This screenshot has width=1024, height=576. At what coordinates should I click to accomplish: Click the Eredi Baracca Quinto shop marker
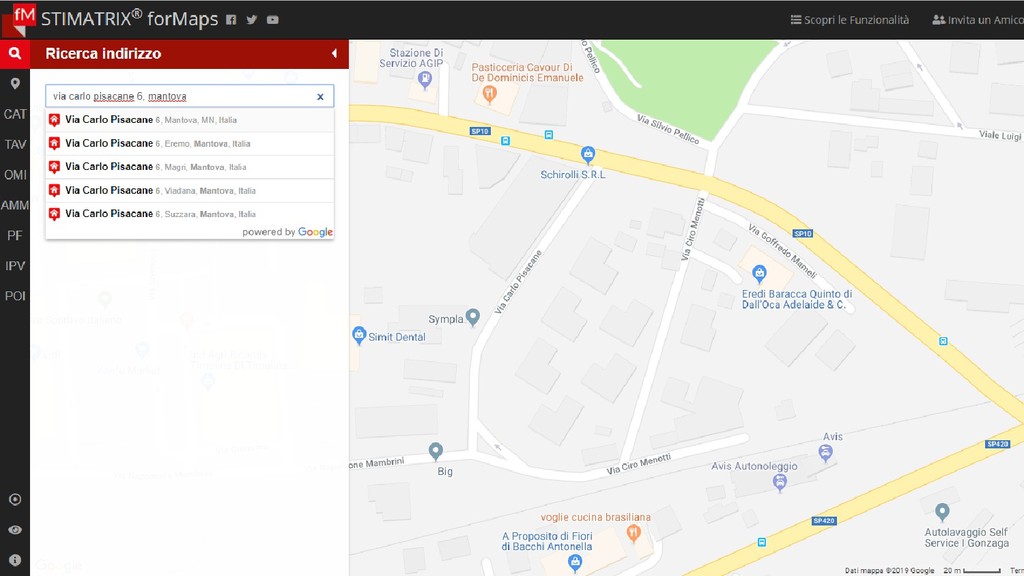click(x=759, y=273)
